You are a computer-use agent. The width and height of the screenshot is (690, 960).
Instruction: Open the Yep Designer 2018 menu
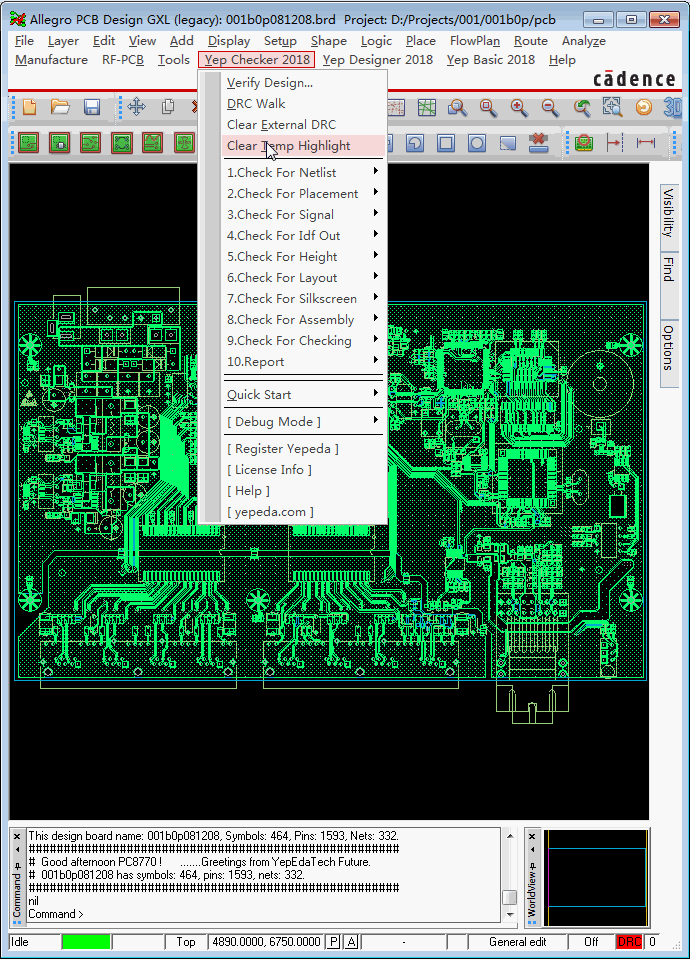378,60
